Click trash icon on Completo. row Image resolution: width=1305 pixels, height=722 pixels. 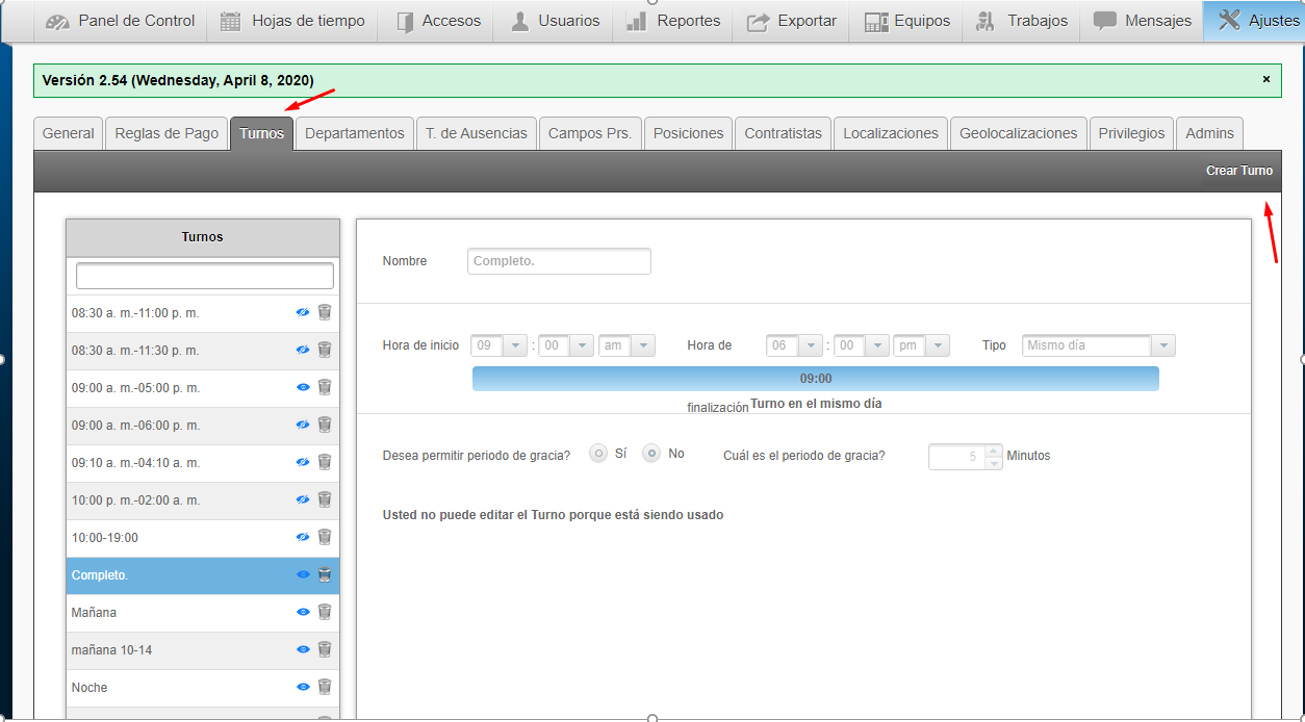tap(325, 575)
